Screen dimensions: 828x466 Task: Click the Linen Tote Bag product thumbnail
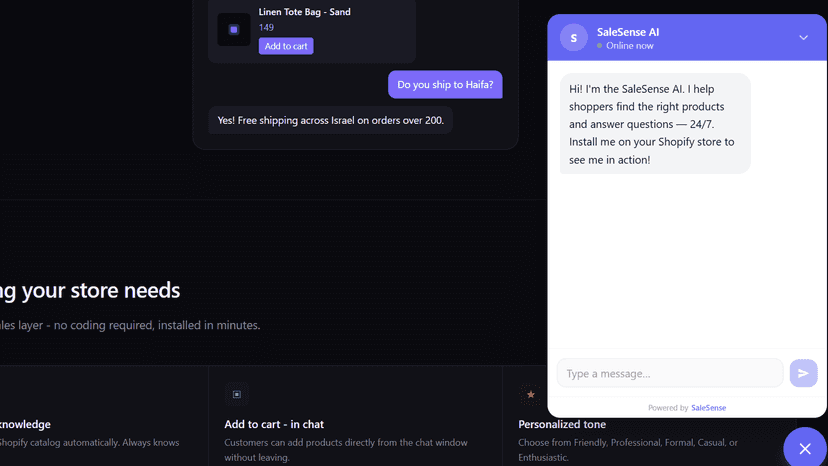[x=233, y=30]
